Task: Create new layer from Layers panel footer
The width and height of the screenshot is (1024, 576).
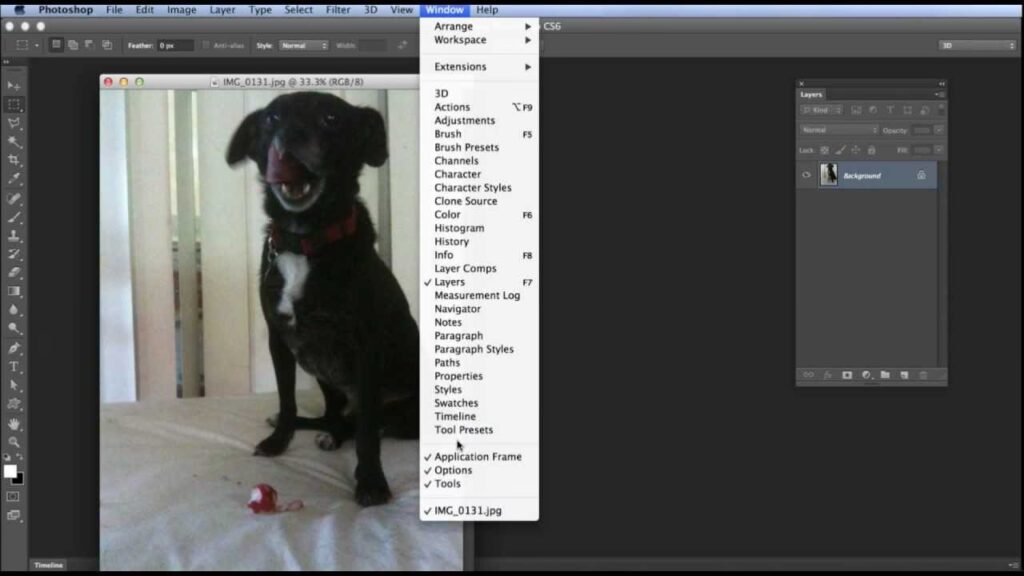Action: (904, 375)
